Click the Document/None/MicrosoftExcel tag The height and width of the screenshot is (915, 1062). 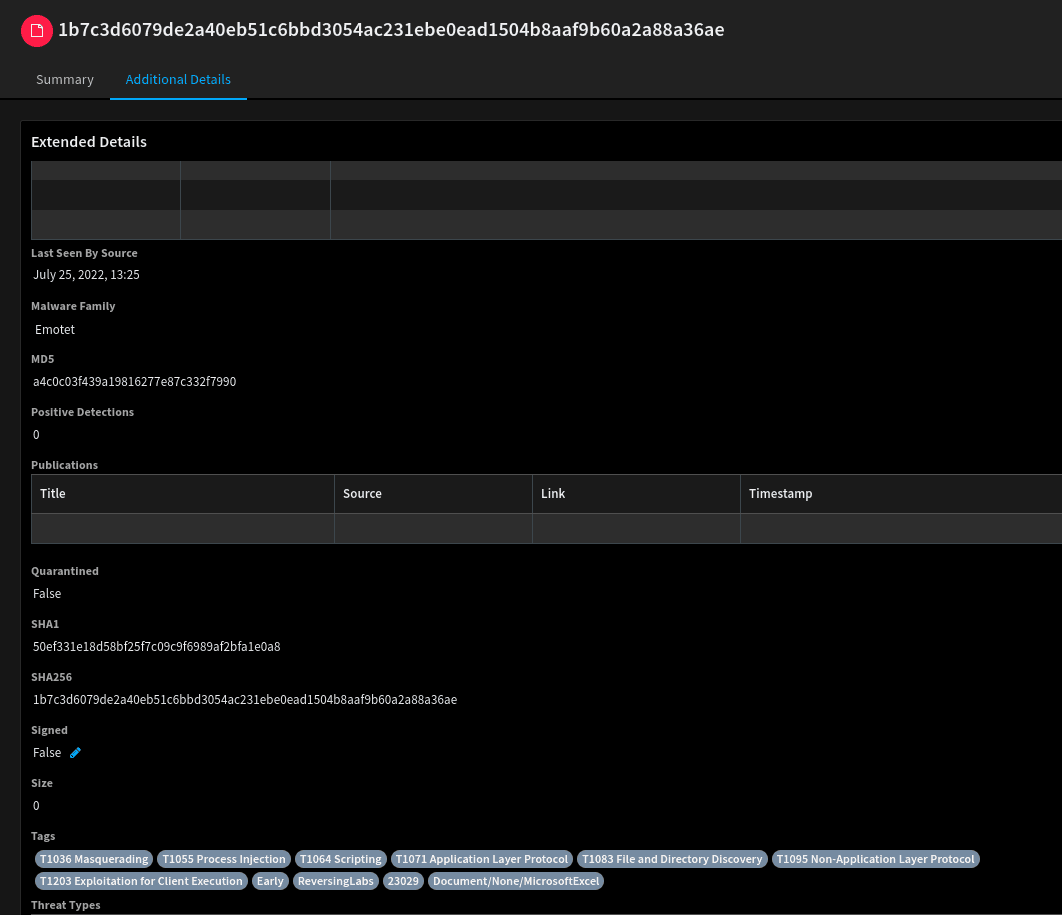(516, 880)
